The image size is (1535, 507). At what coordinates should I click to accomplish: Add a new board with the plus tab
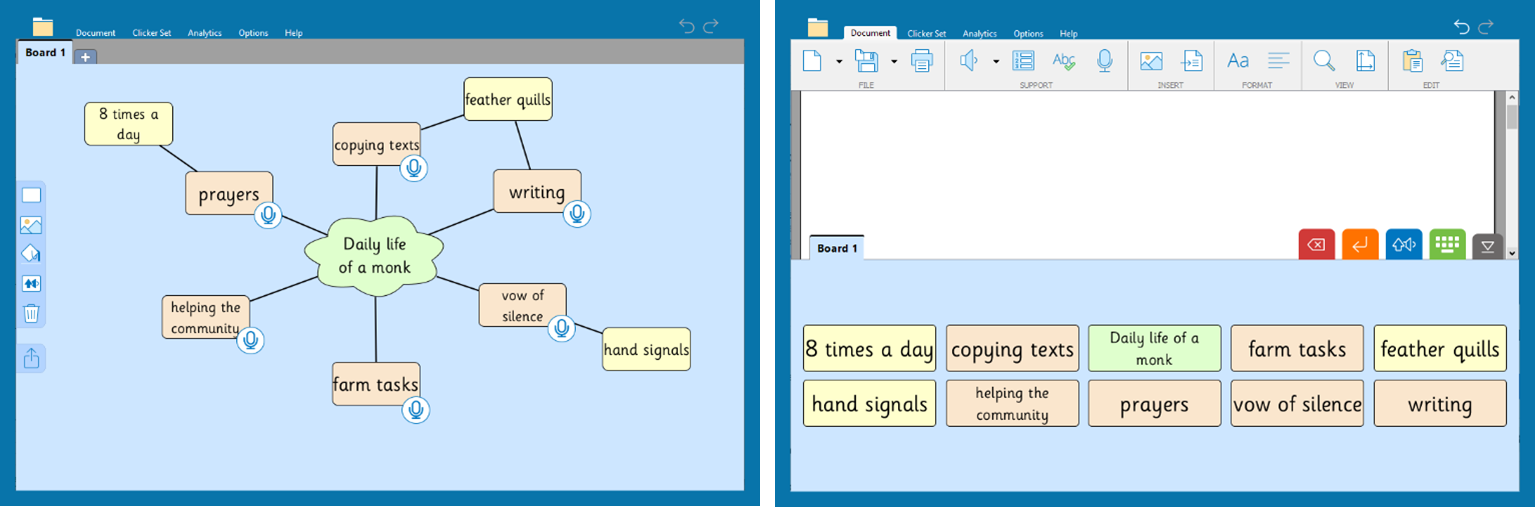tap(86, 57)
